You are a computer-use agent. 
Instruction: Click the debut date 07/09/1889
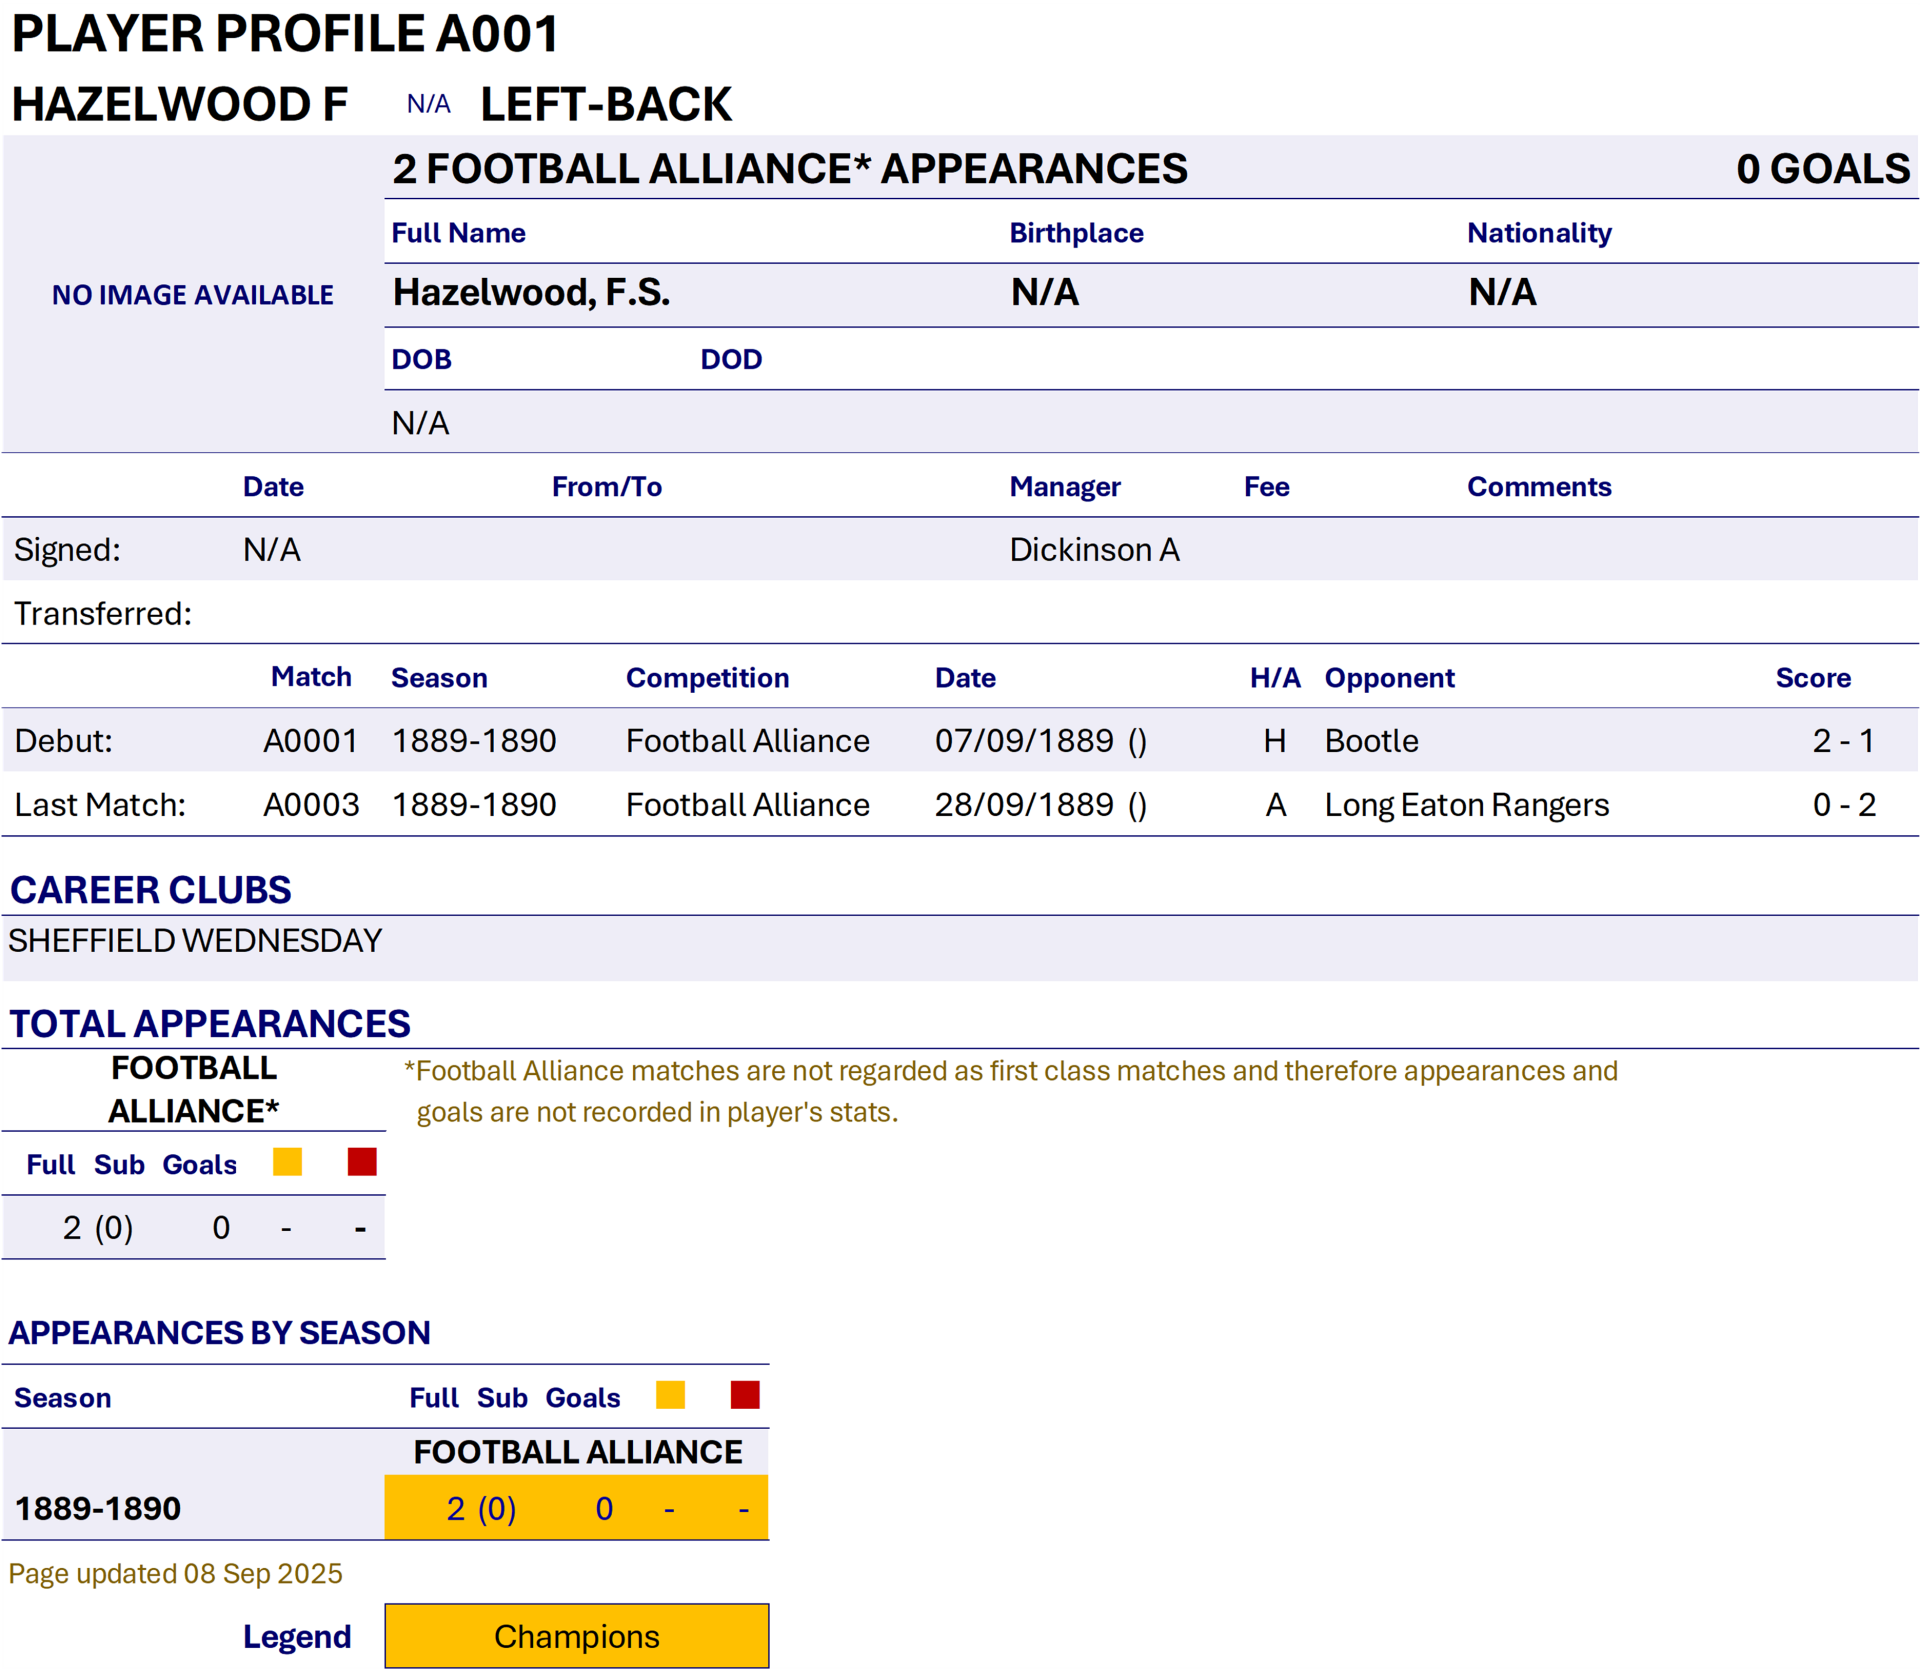(1024, 741)
